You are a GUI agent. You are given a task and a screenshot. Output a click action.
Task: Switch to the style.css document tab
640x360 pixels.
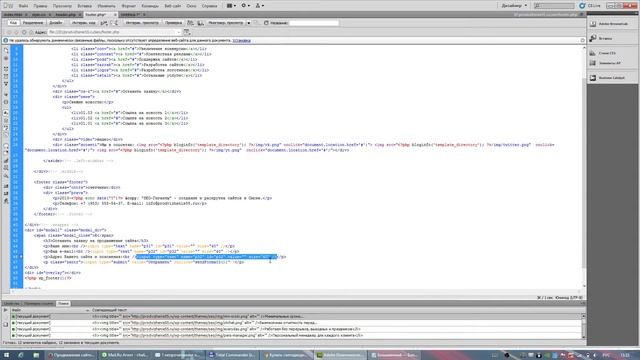(39, 15)
